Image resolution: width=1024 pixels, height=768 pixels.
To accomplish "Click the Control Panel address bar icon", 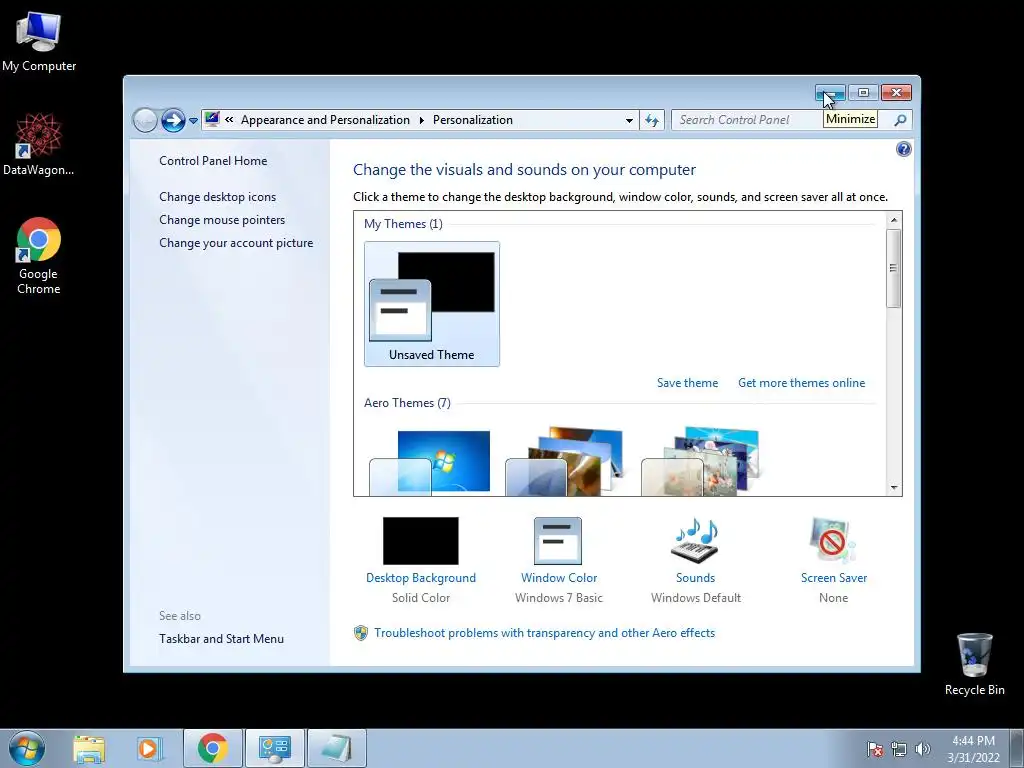I will click(212, 120).
